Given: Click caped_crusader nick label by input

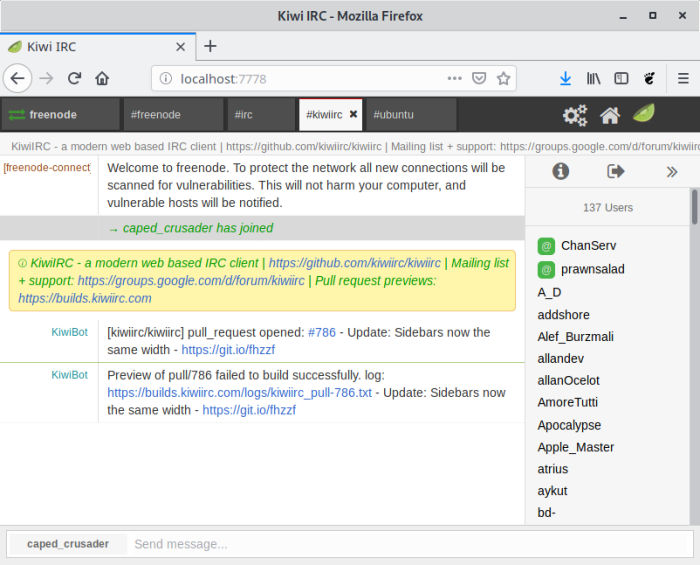Looking at the screenshot, I should (x=68, y=544).
